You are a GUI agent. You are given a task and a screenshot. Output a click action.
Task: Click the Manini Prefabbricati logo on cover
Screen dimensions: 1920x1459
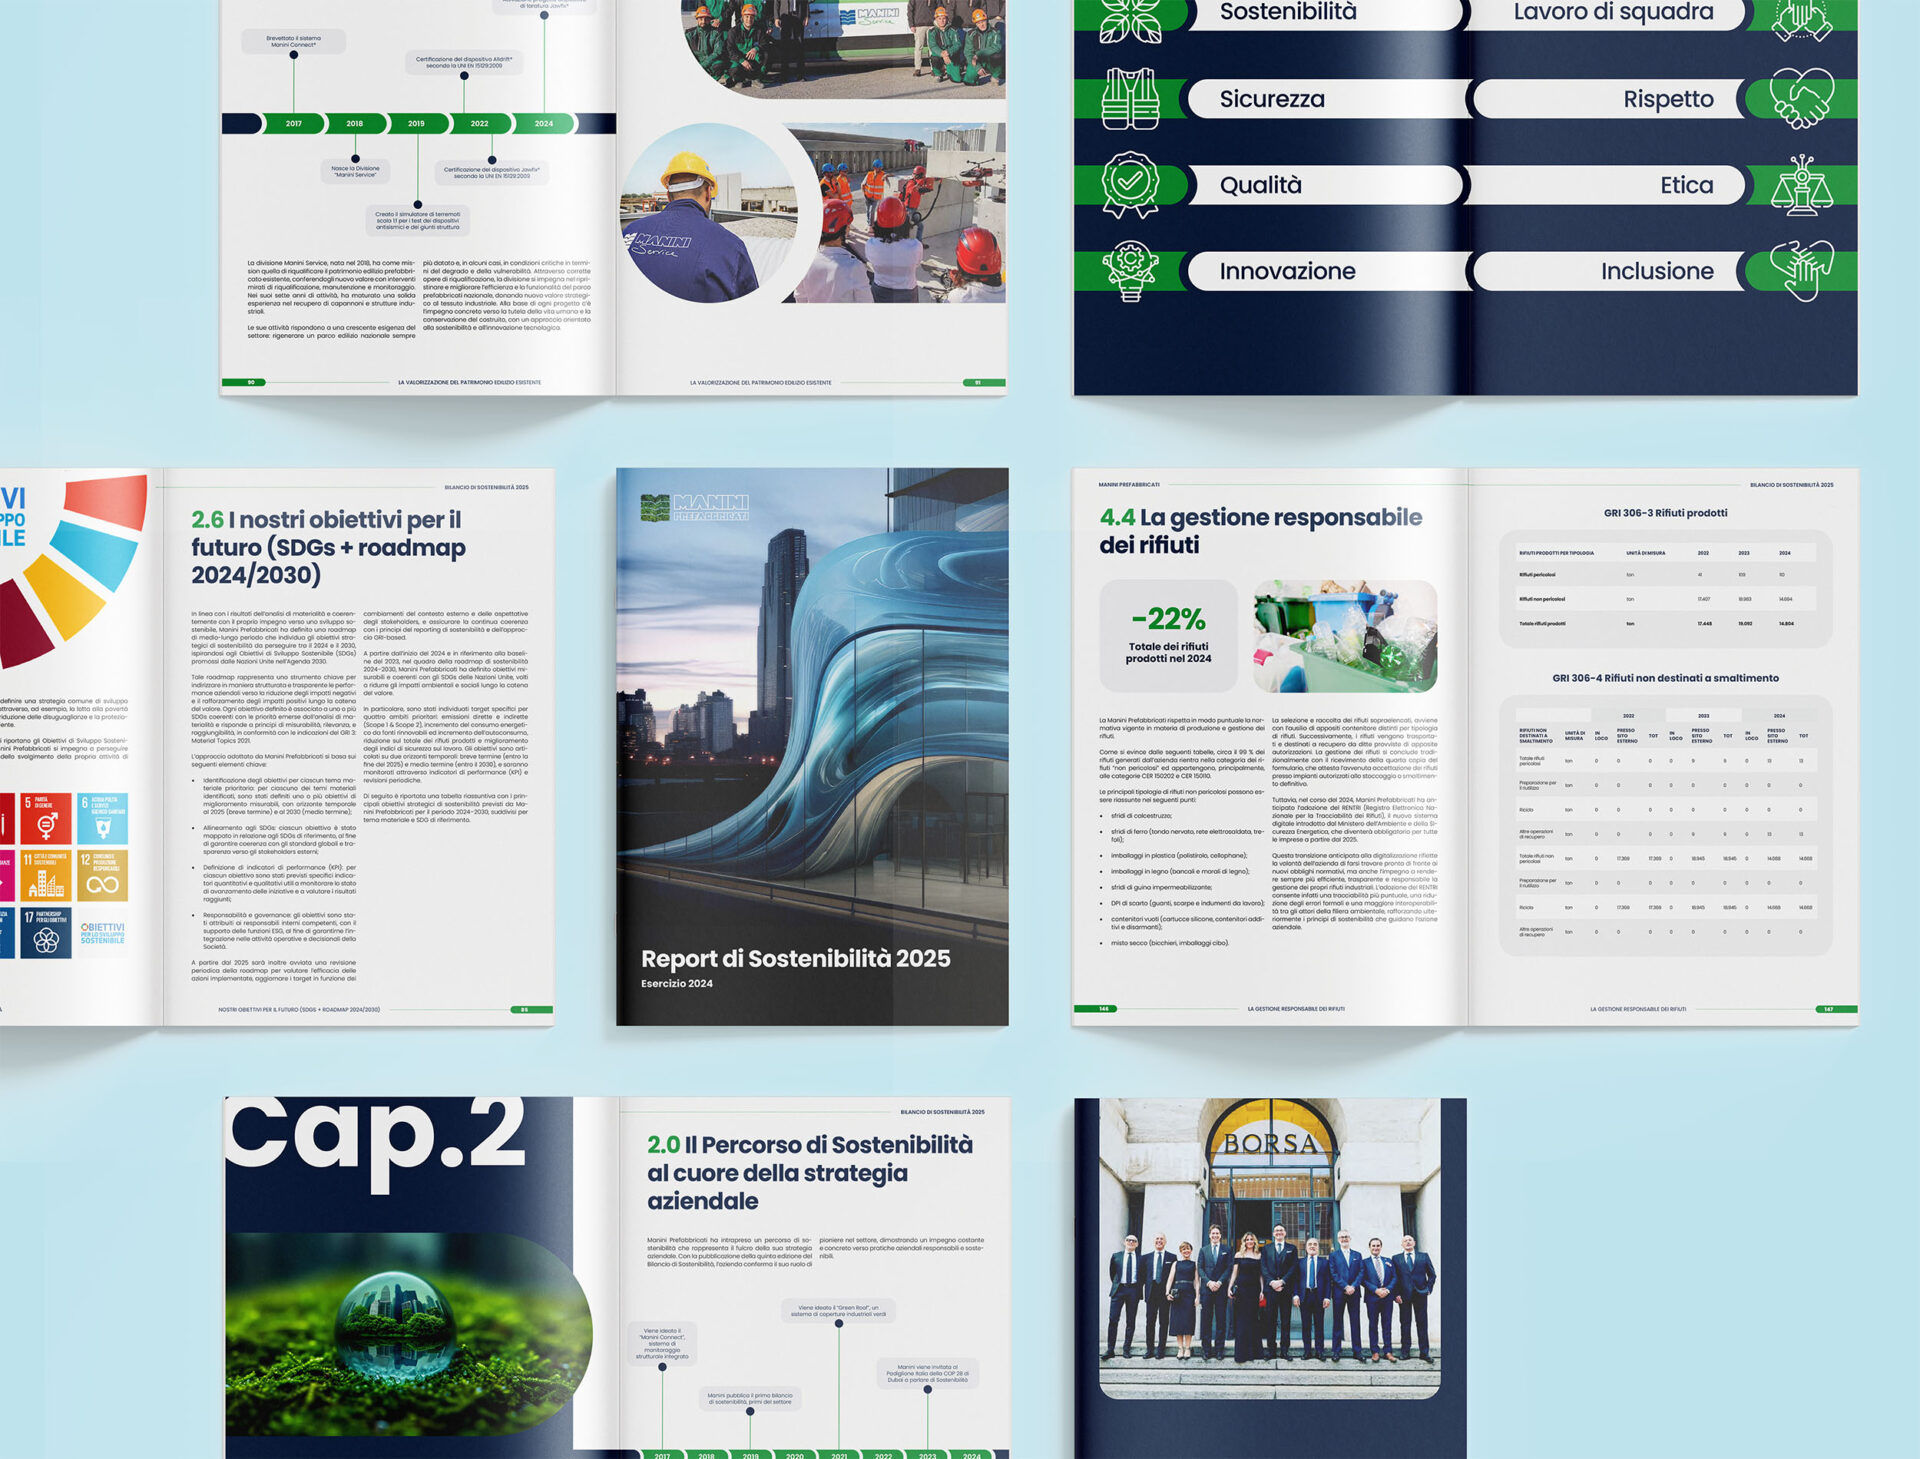coord(694,507)
